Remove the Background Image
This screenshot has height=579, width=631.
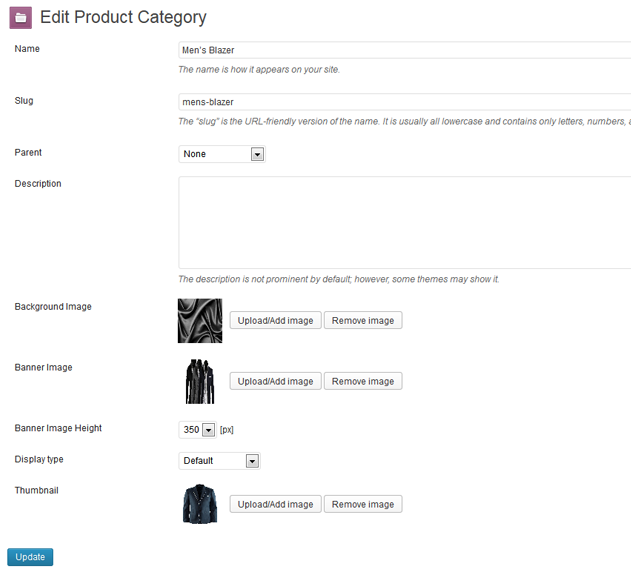click(363, 321)
